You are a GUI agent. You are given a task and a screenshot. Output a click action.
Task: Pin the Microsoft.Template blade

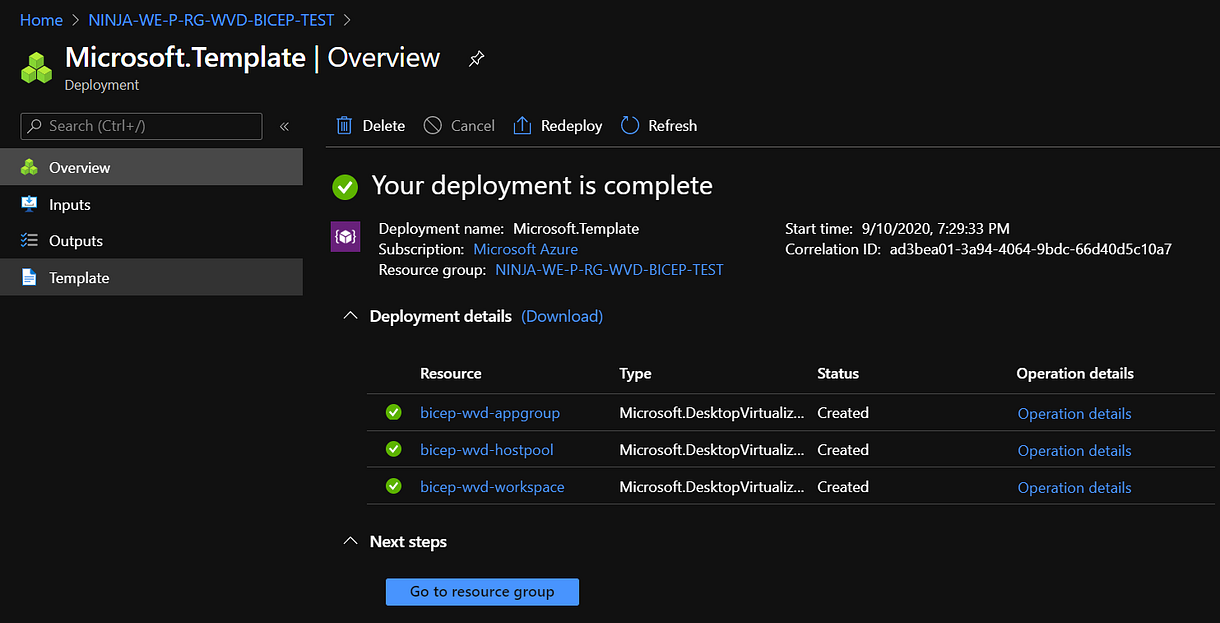[x=476, y=59]
